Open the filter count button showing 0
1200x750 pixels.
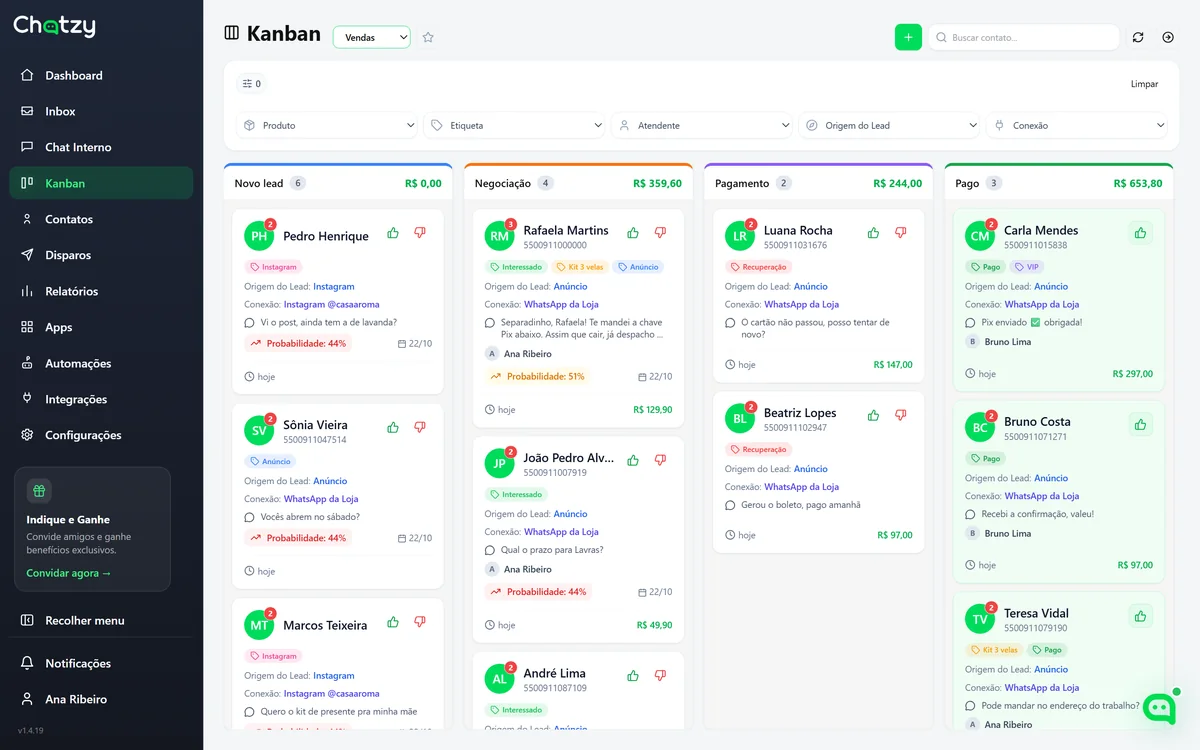click(x=252, y=84)
